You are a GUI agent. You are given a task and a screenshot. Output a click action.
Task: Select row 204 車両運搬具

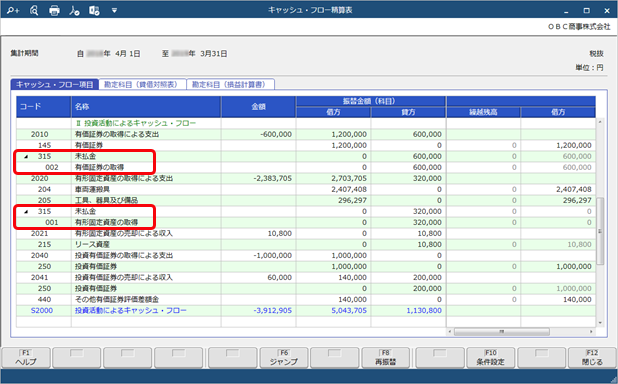(x=306, y=190)
